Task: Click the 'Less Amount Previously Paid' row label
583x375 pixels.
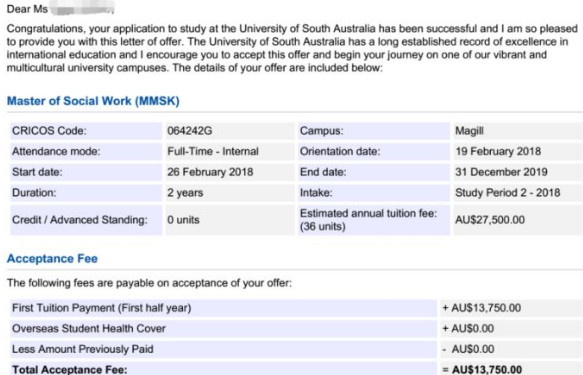Action: [83, 349]
